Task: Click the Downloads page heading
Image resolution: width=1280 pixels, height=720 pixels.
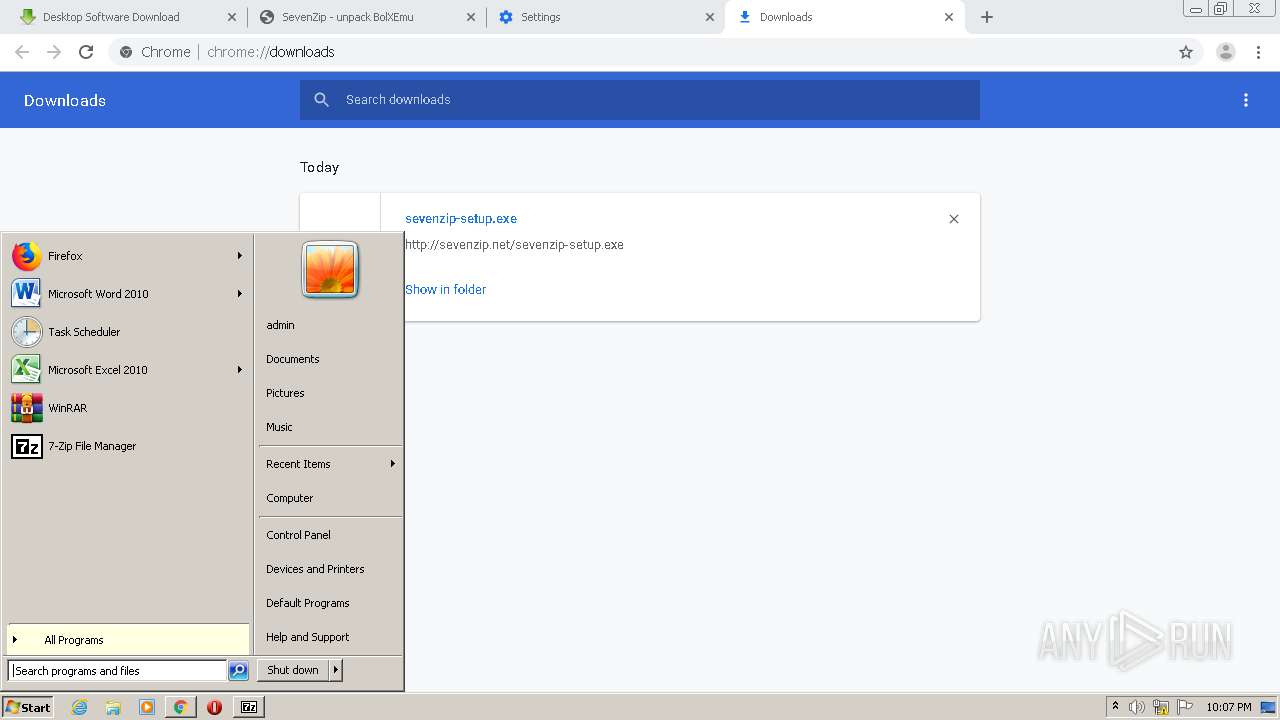Action: point(65,100)
